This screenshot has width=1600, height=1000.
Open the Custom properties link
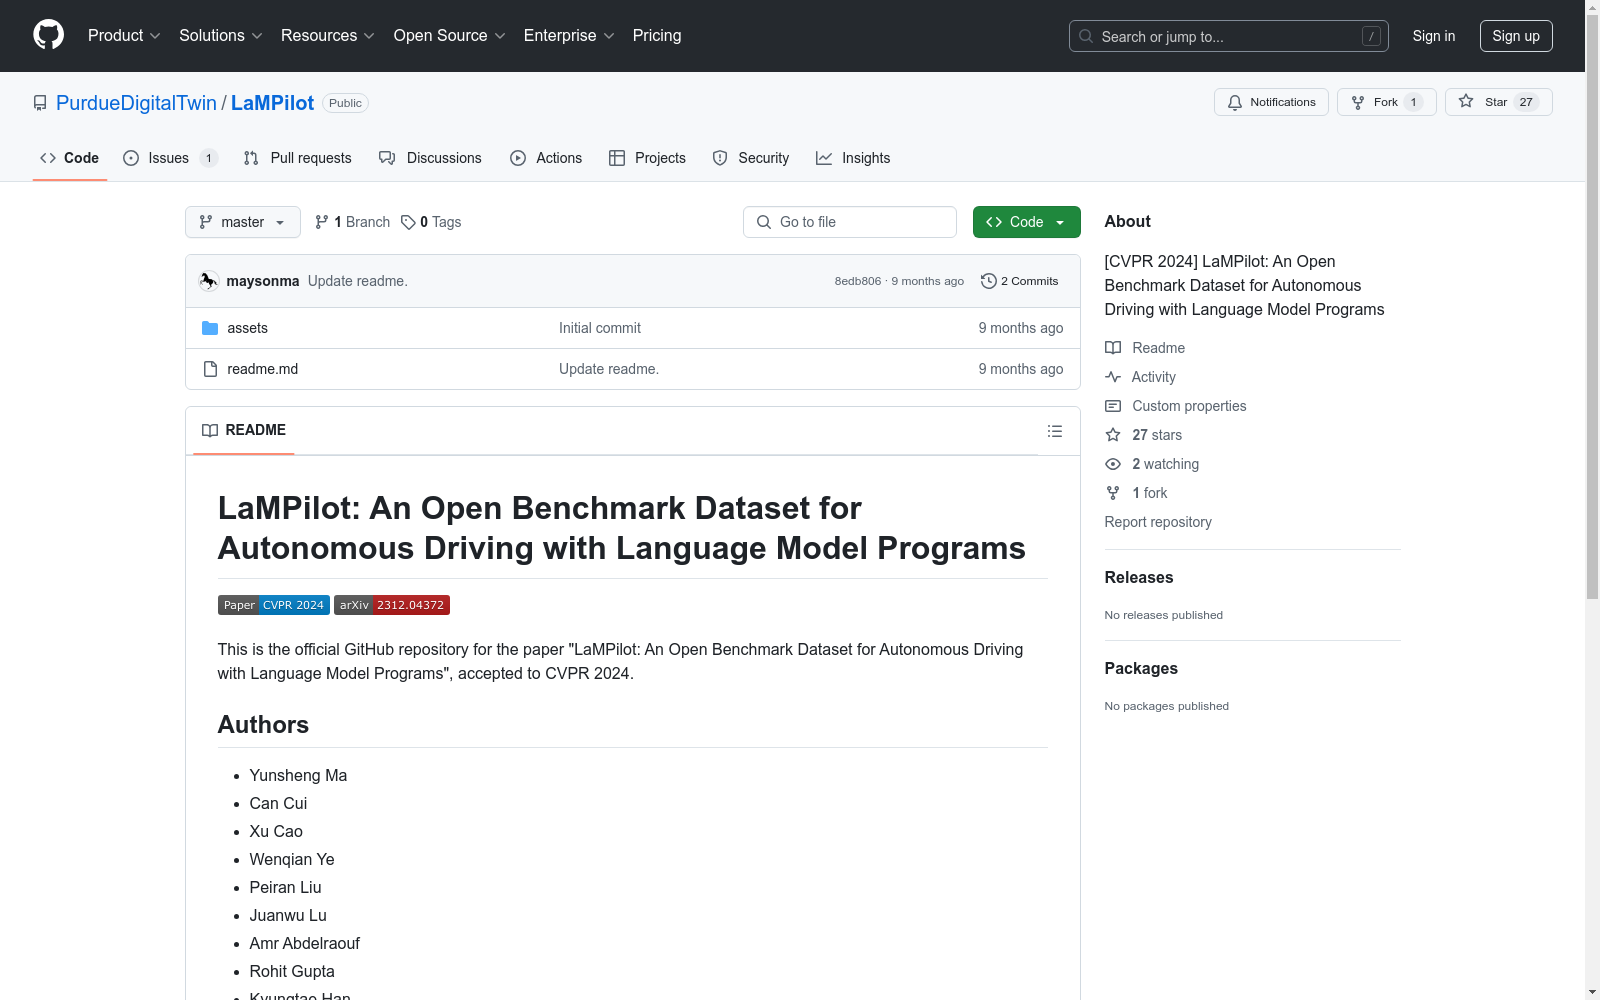pos(1176,406)
